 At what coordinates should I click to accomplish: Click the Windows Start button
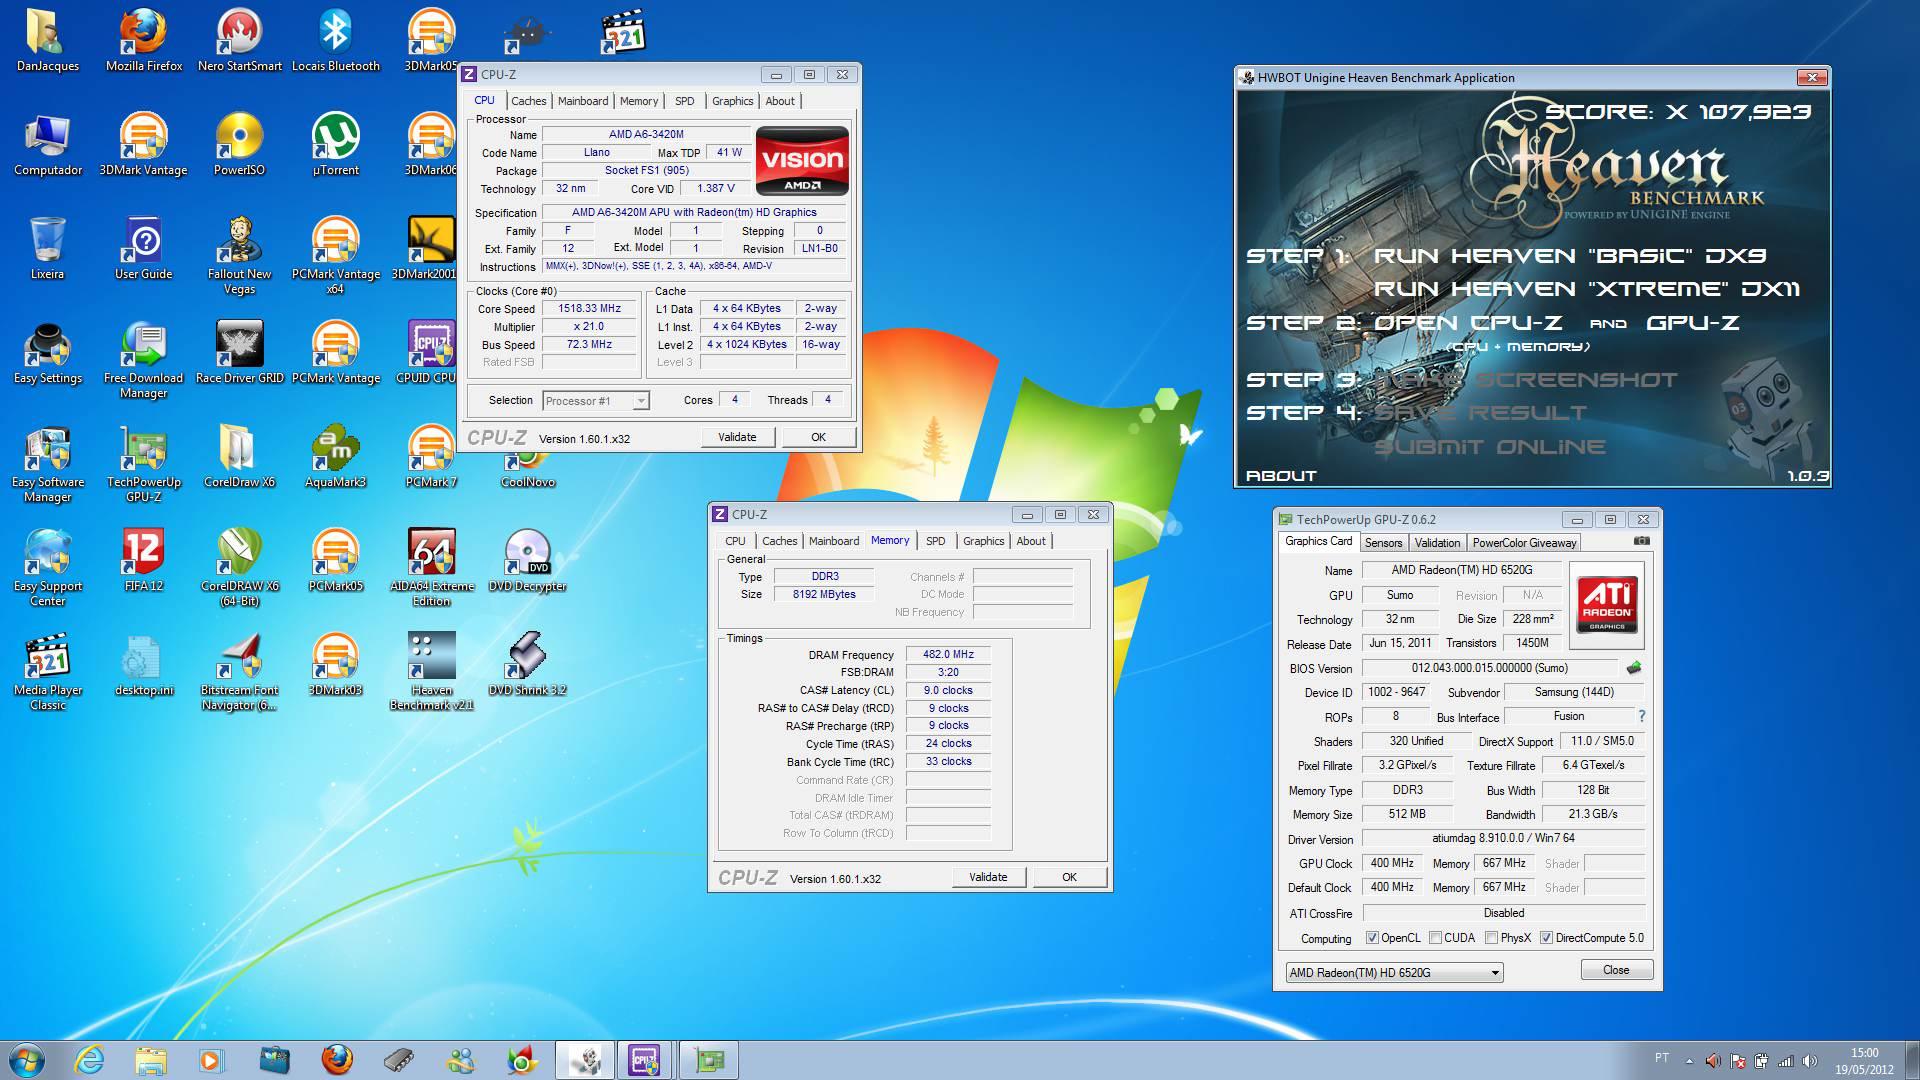27,1060
